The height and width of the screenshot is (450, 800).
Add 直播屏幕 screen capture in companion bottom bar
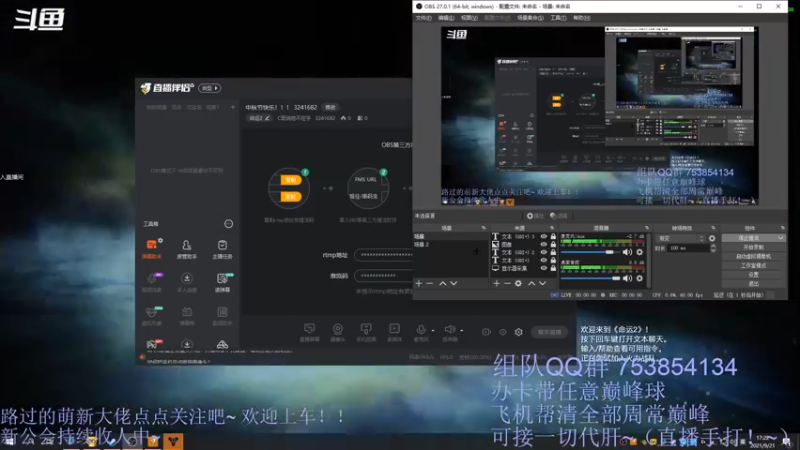tap(309, 332)
